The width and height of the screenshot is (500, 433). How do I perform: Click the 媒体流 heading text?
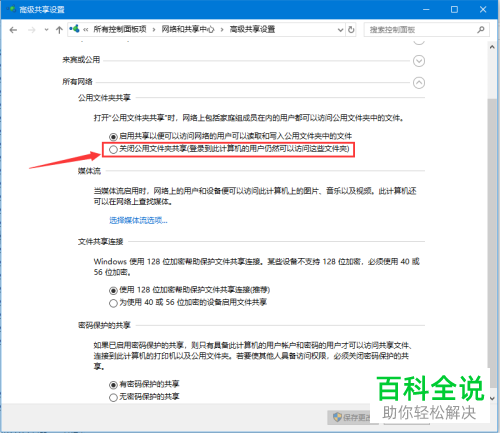pyautogui.click(x=89, y=171)
